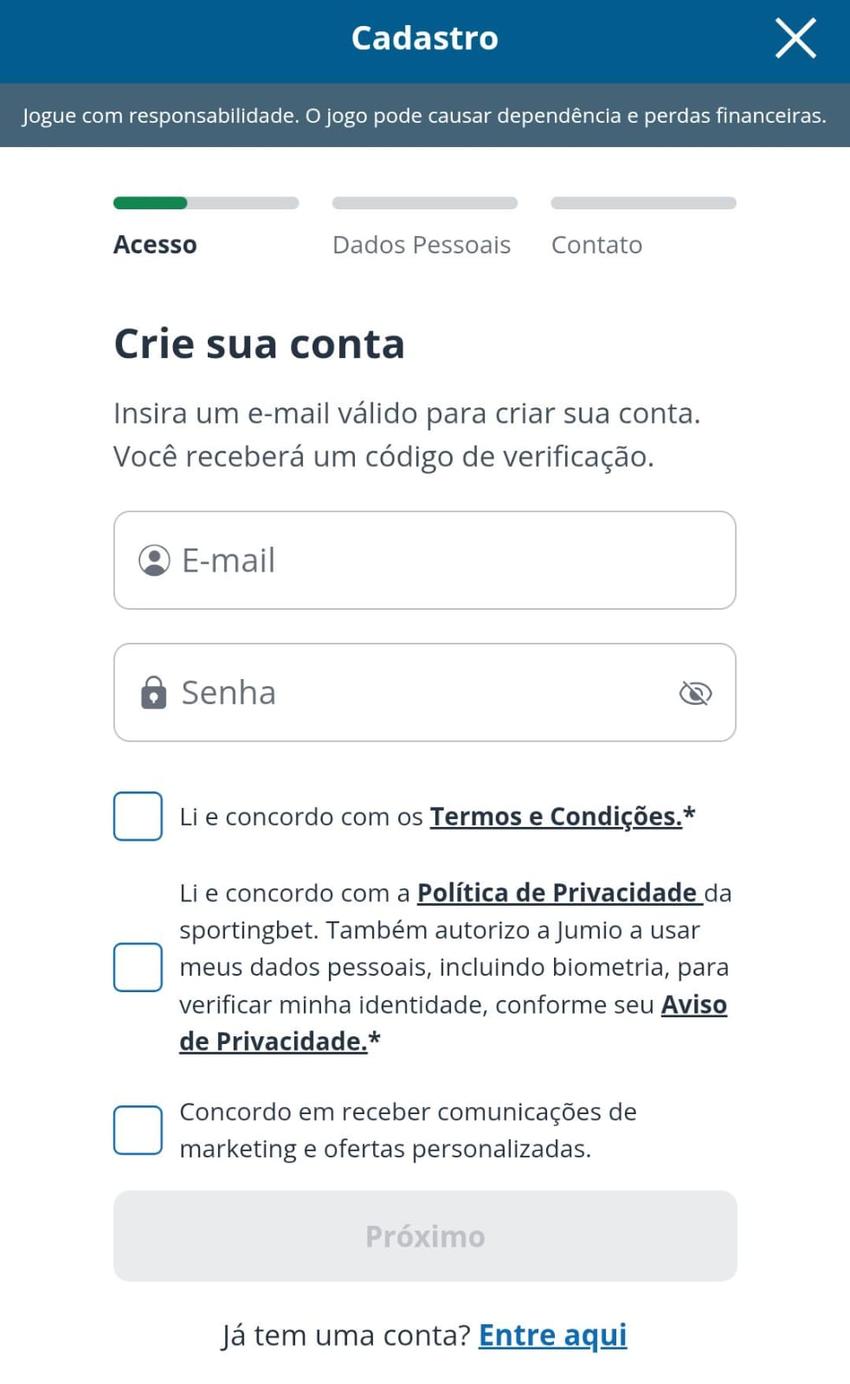
Task: Check the Termos e Condições agreement checkbox
Action: (137, 815)
